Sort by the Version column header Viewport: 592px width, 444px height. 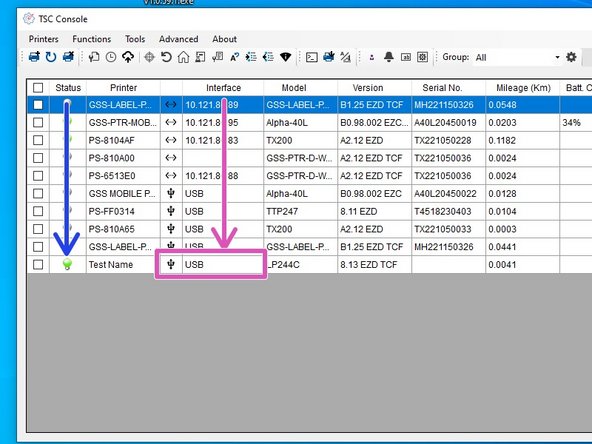coord(368,88)
